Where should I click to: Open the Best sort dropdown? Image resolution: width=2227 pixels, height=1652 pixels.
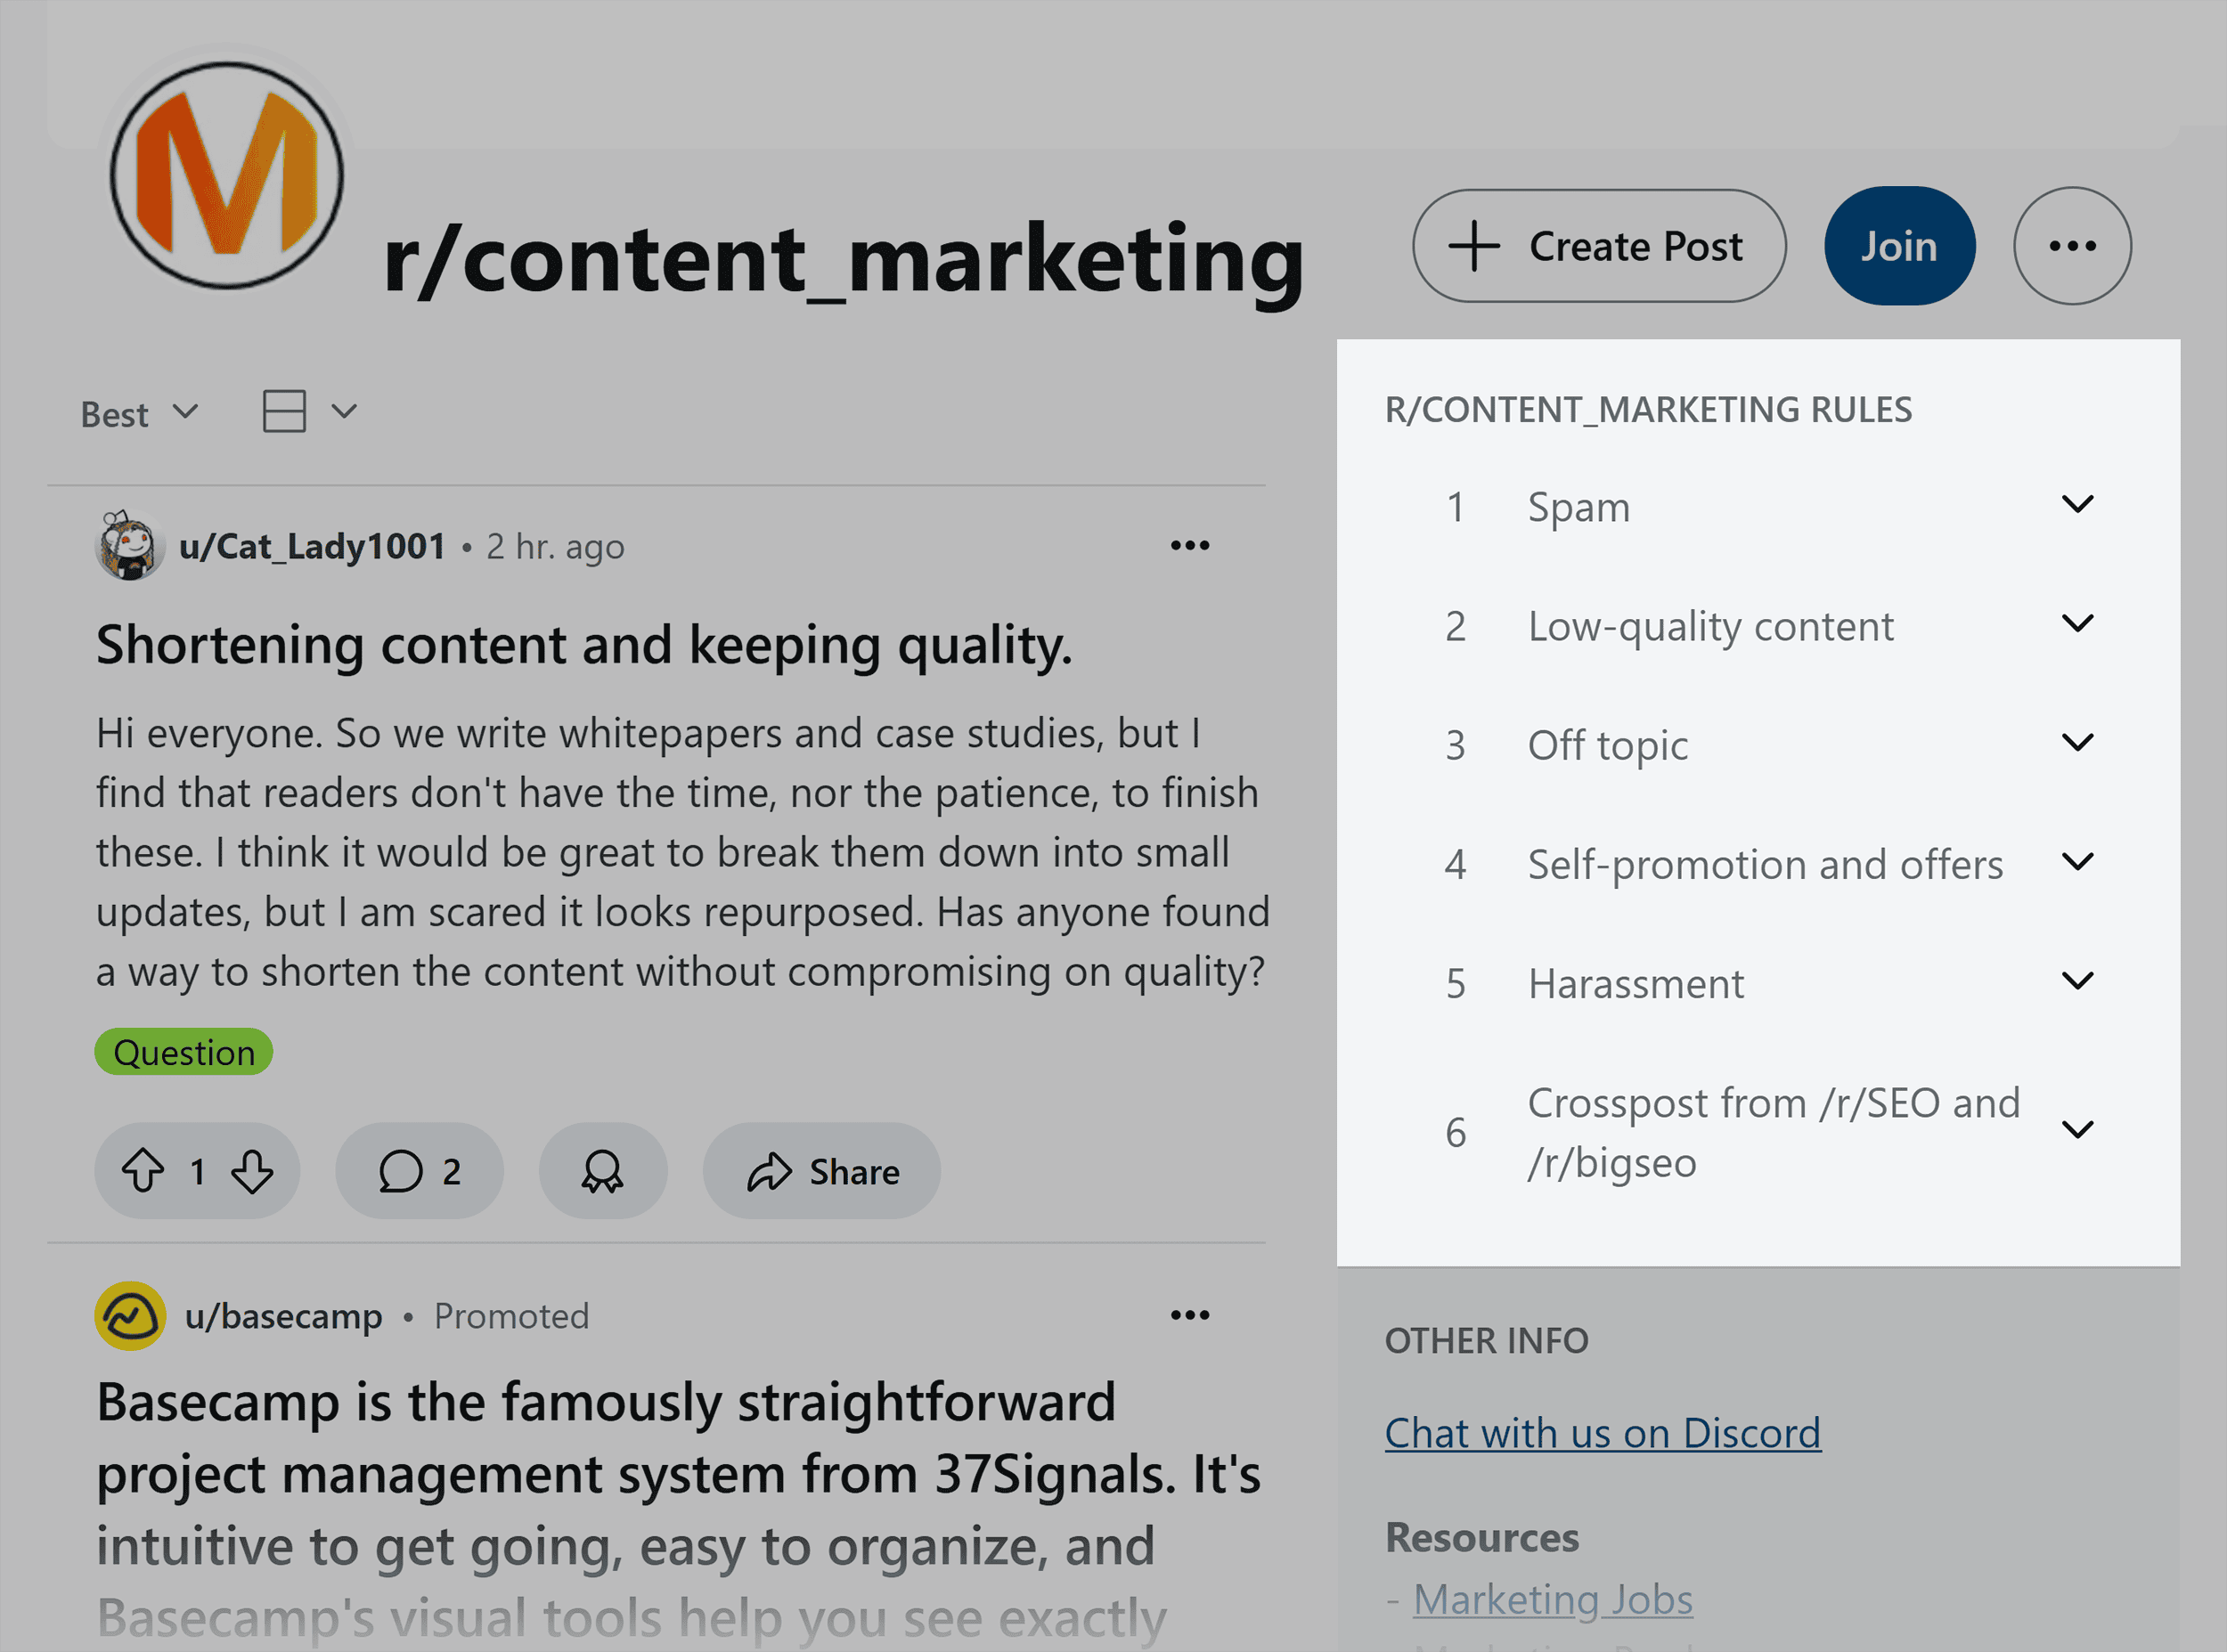[140, 413]
